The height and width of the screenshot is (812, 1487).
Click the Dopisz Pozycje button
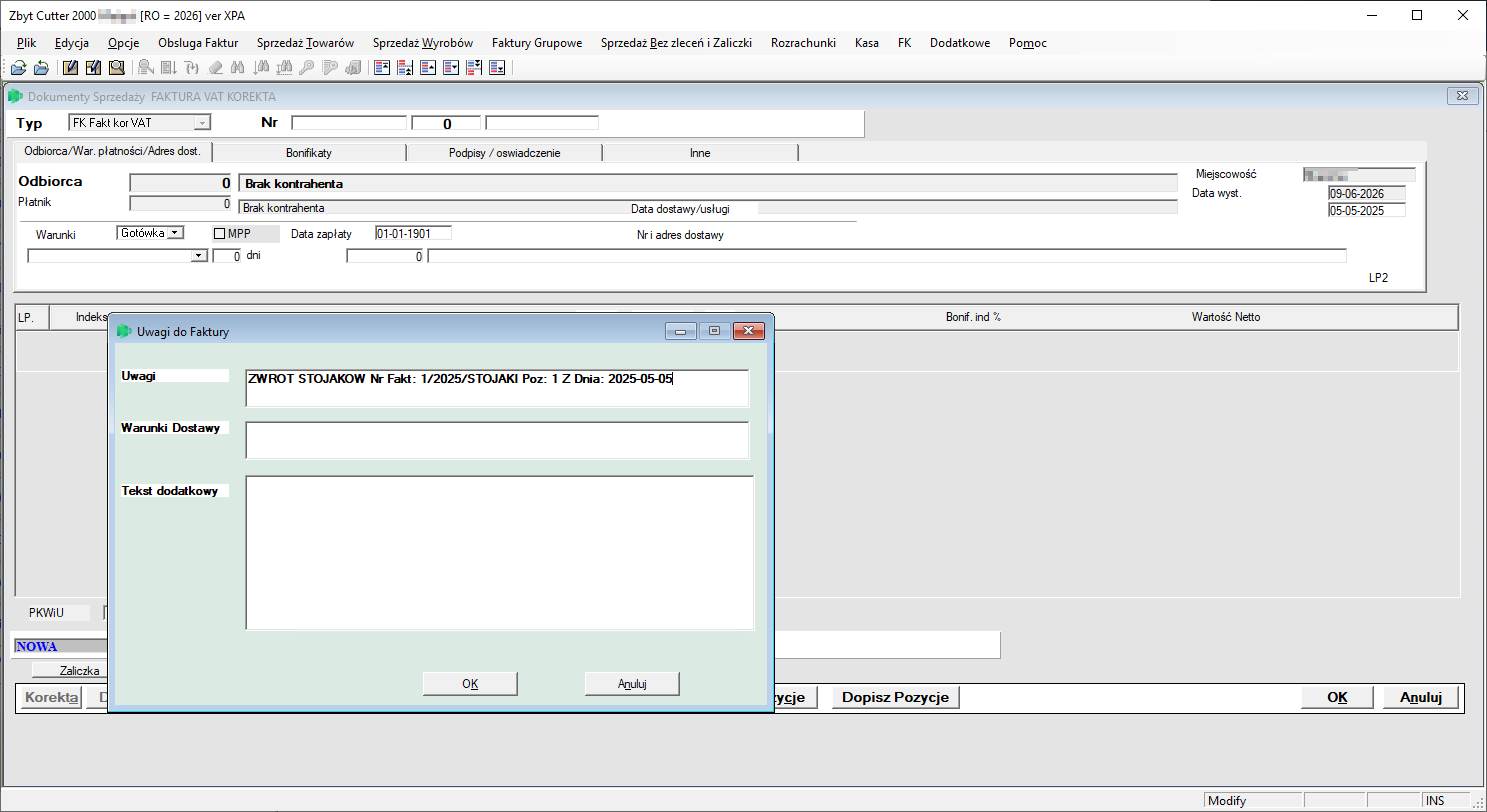click(x=896, y=697)
